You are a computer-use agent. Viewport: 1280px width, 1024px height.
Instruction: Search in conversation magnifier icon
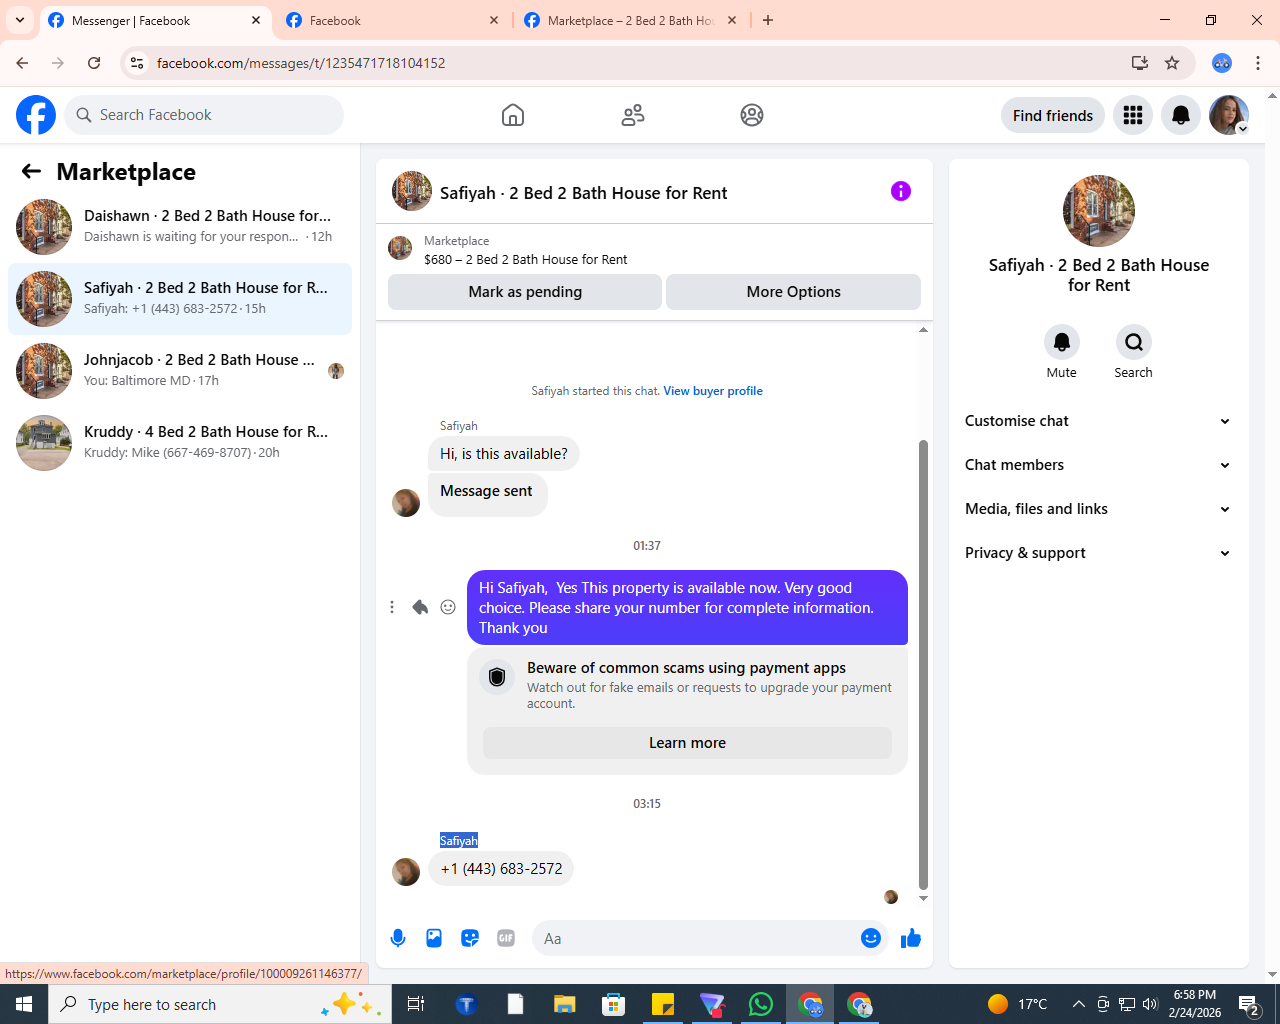[x=1134, y=342]
